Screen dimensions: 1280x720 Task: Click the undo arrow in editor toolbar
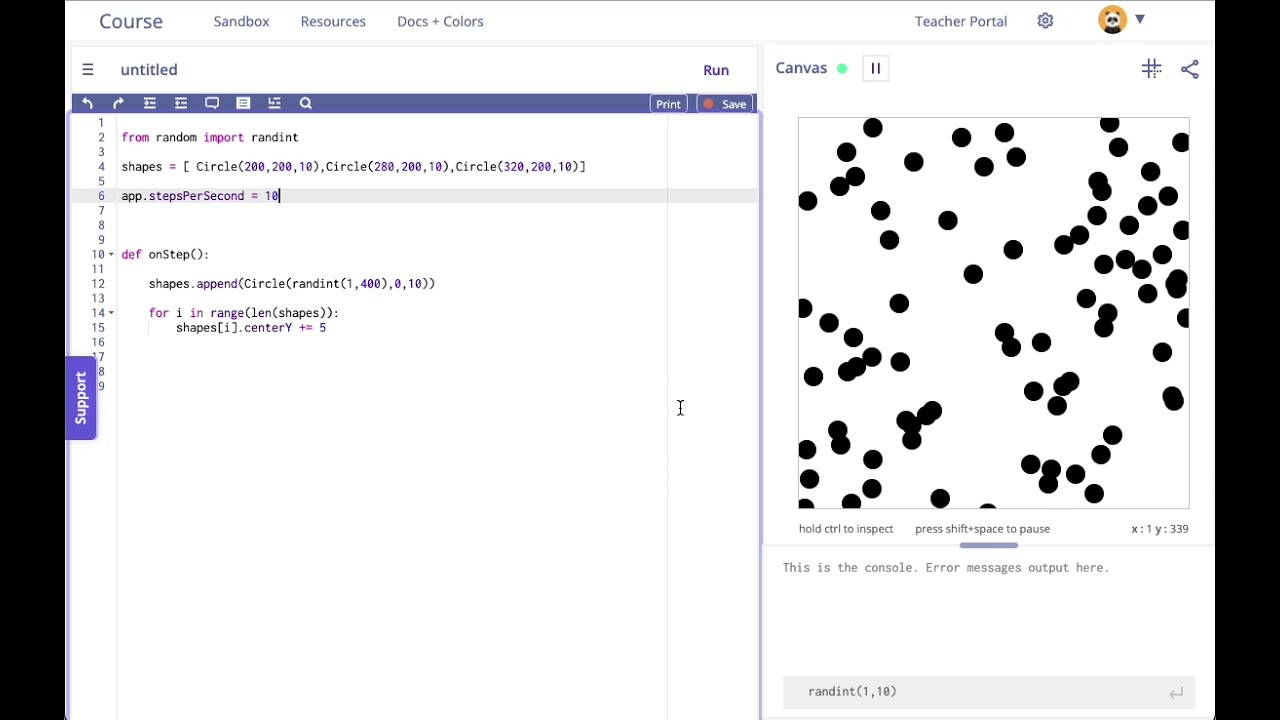tap(88, 103)
